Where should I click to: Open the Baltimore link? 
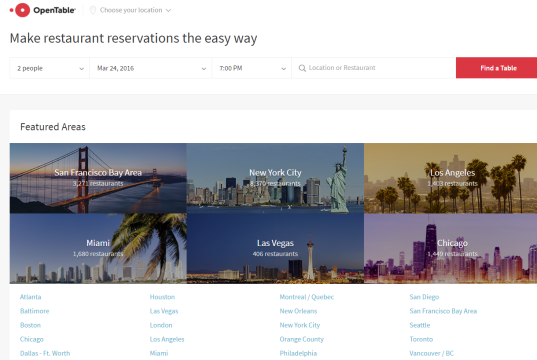[35, 311]
